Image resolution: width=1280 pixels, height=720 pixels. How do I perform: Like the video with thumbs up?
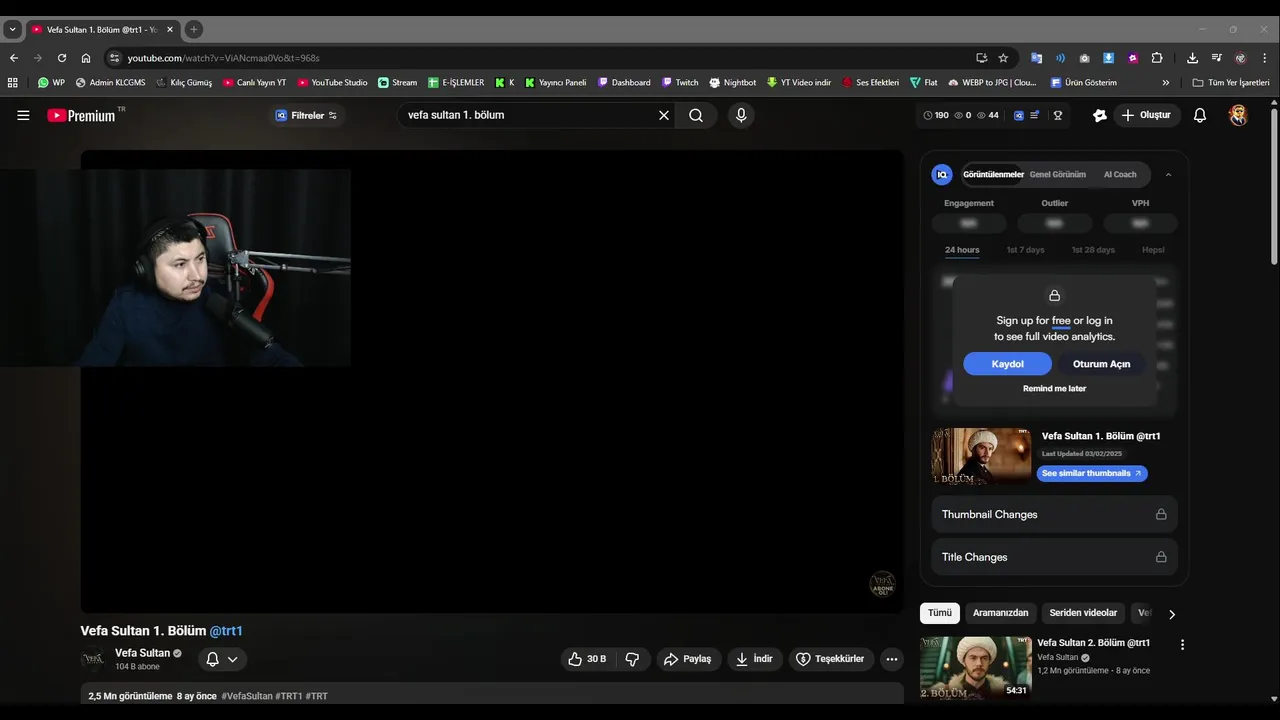[588, 659]
